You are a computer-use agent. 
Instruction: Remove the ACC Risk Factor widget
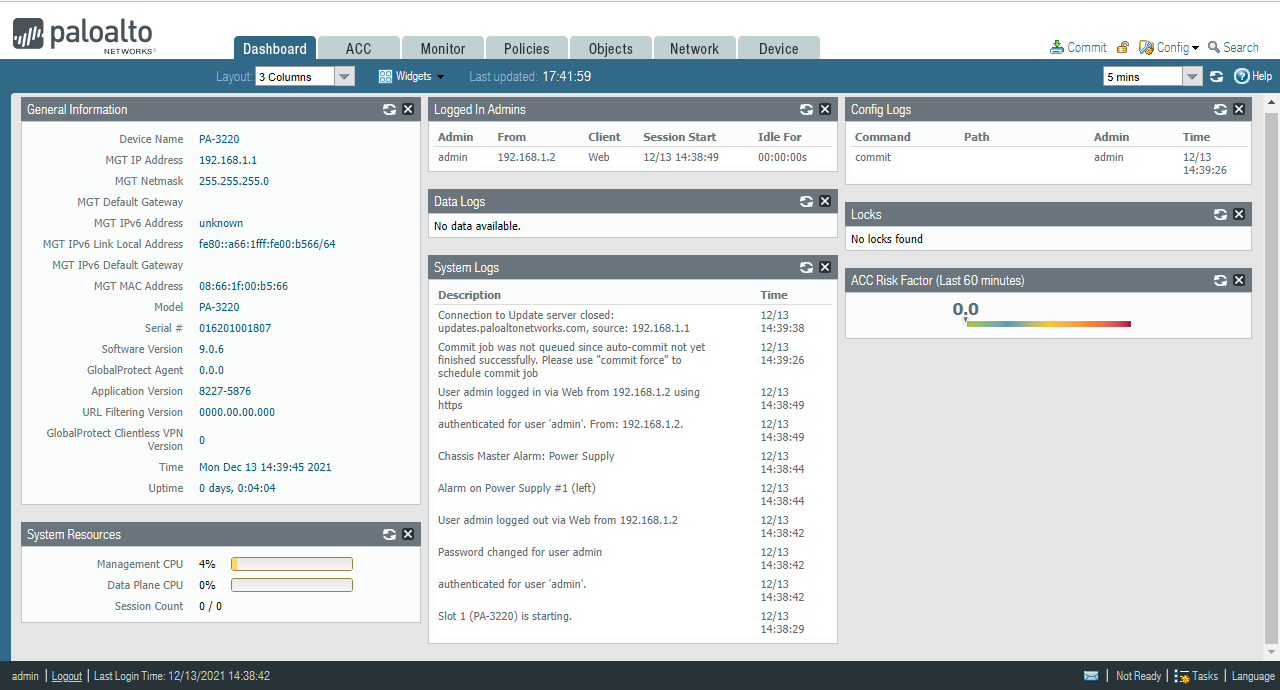tap(1239, 281)
